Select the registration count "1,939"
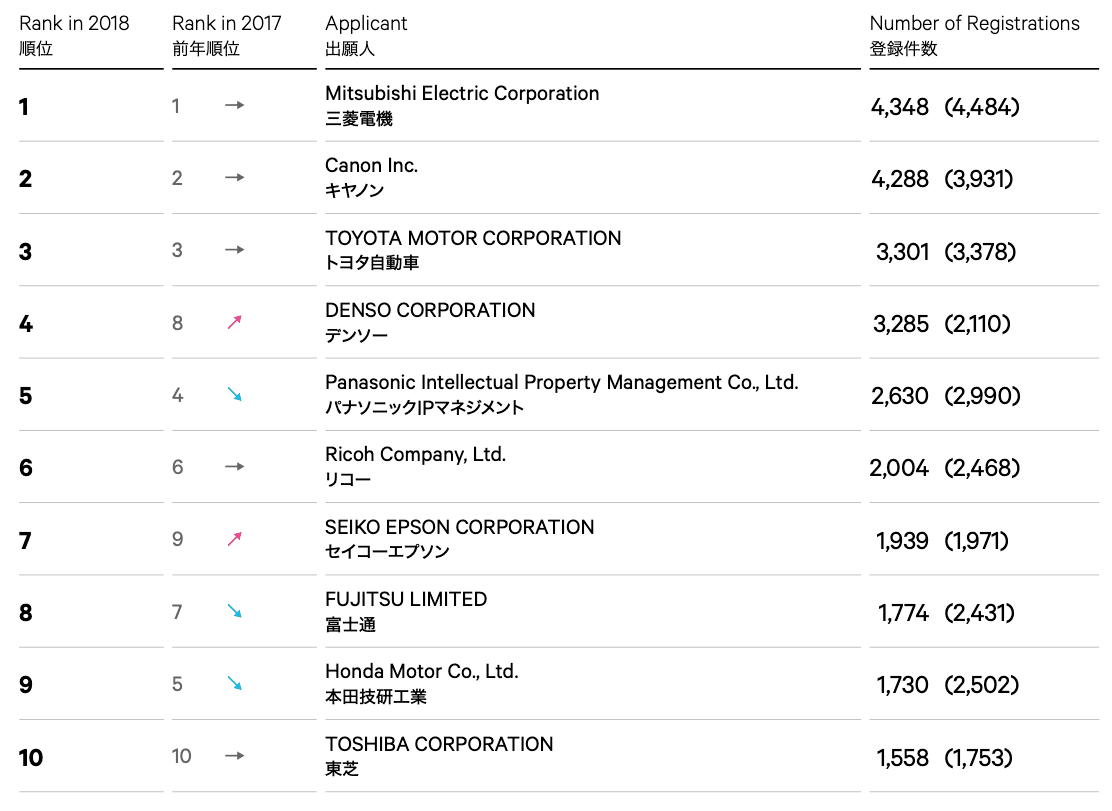This screenshot has height=811, width=1112. click(902, 541)
